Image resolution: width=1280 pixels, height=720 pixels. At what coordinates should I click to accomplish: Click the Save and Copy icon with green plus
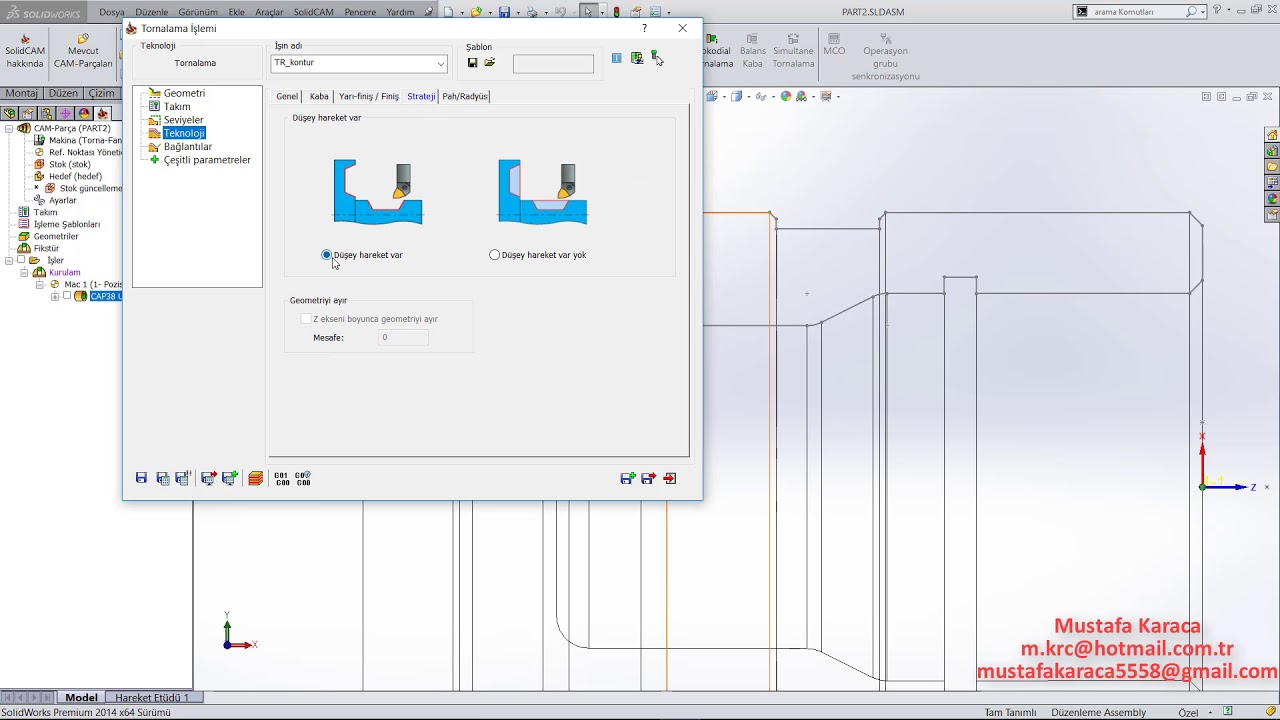coord(628,479)
